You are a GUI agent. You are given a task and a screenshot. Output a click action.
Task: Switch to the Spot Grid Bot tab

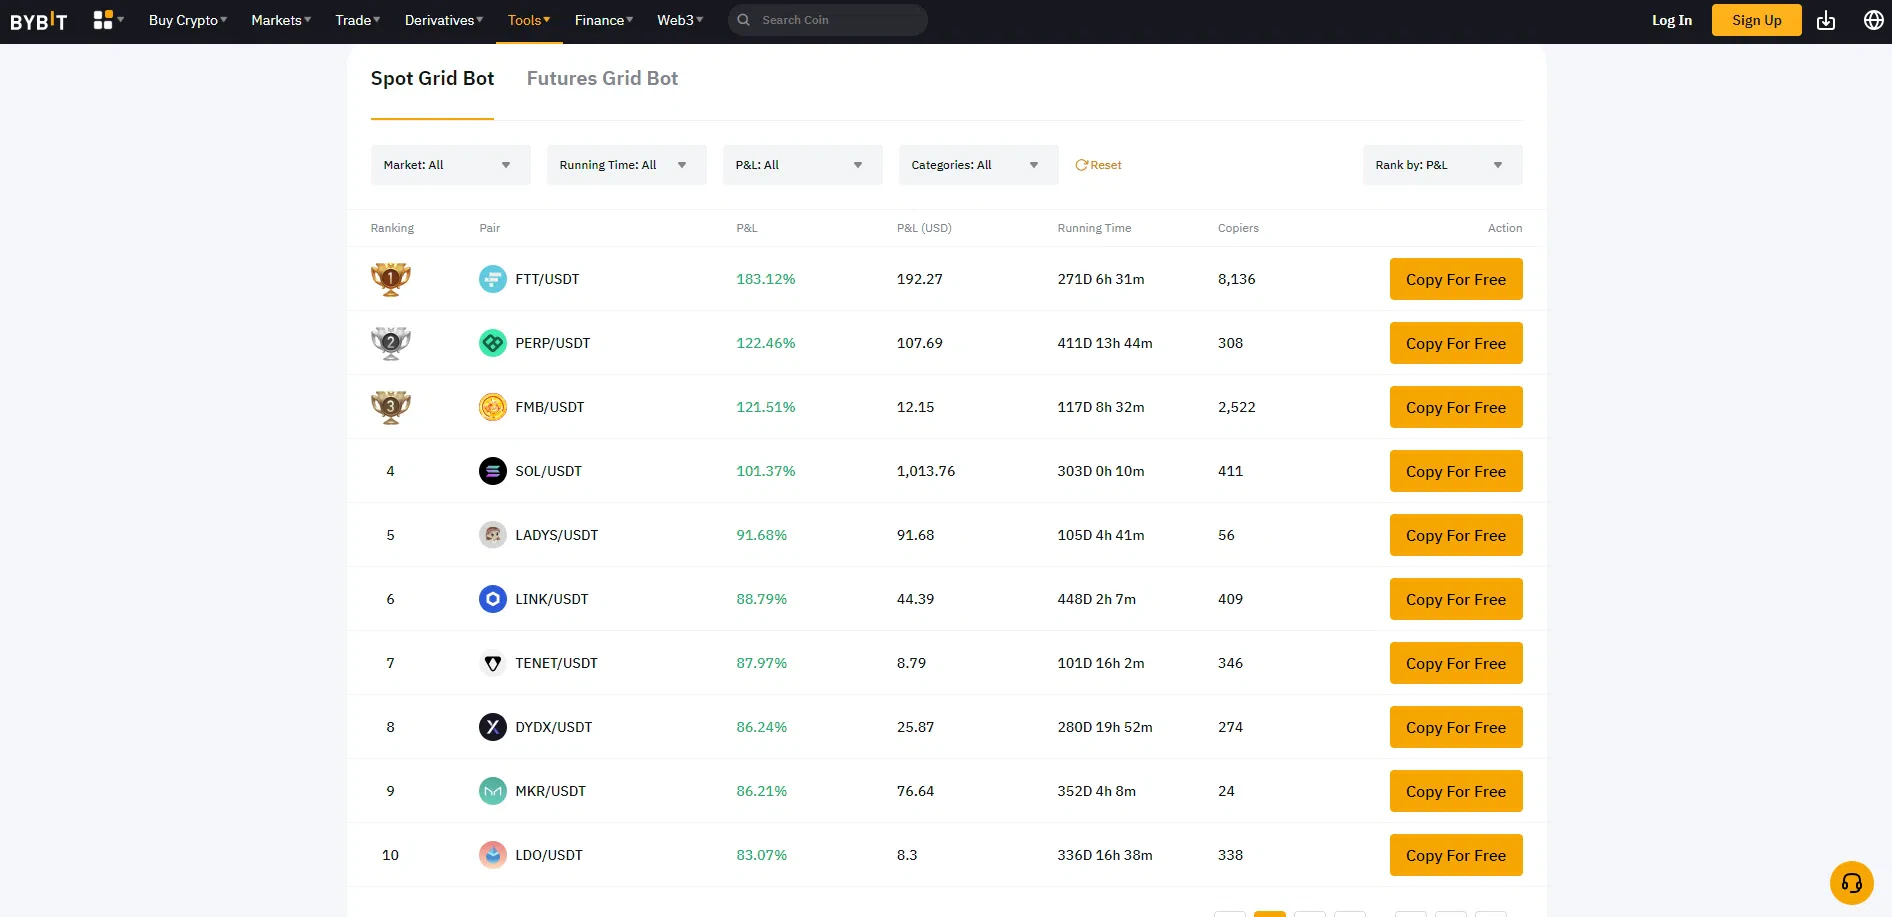click(x=432, y=78)
